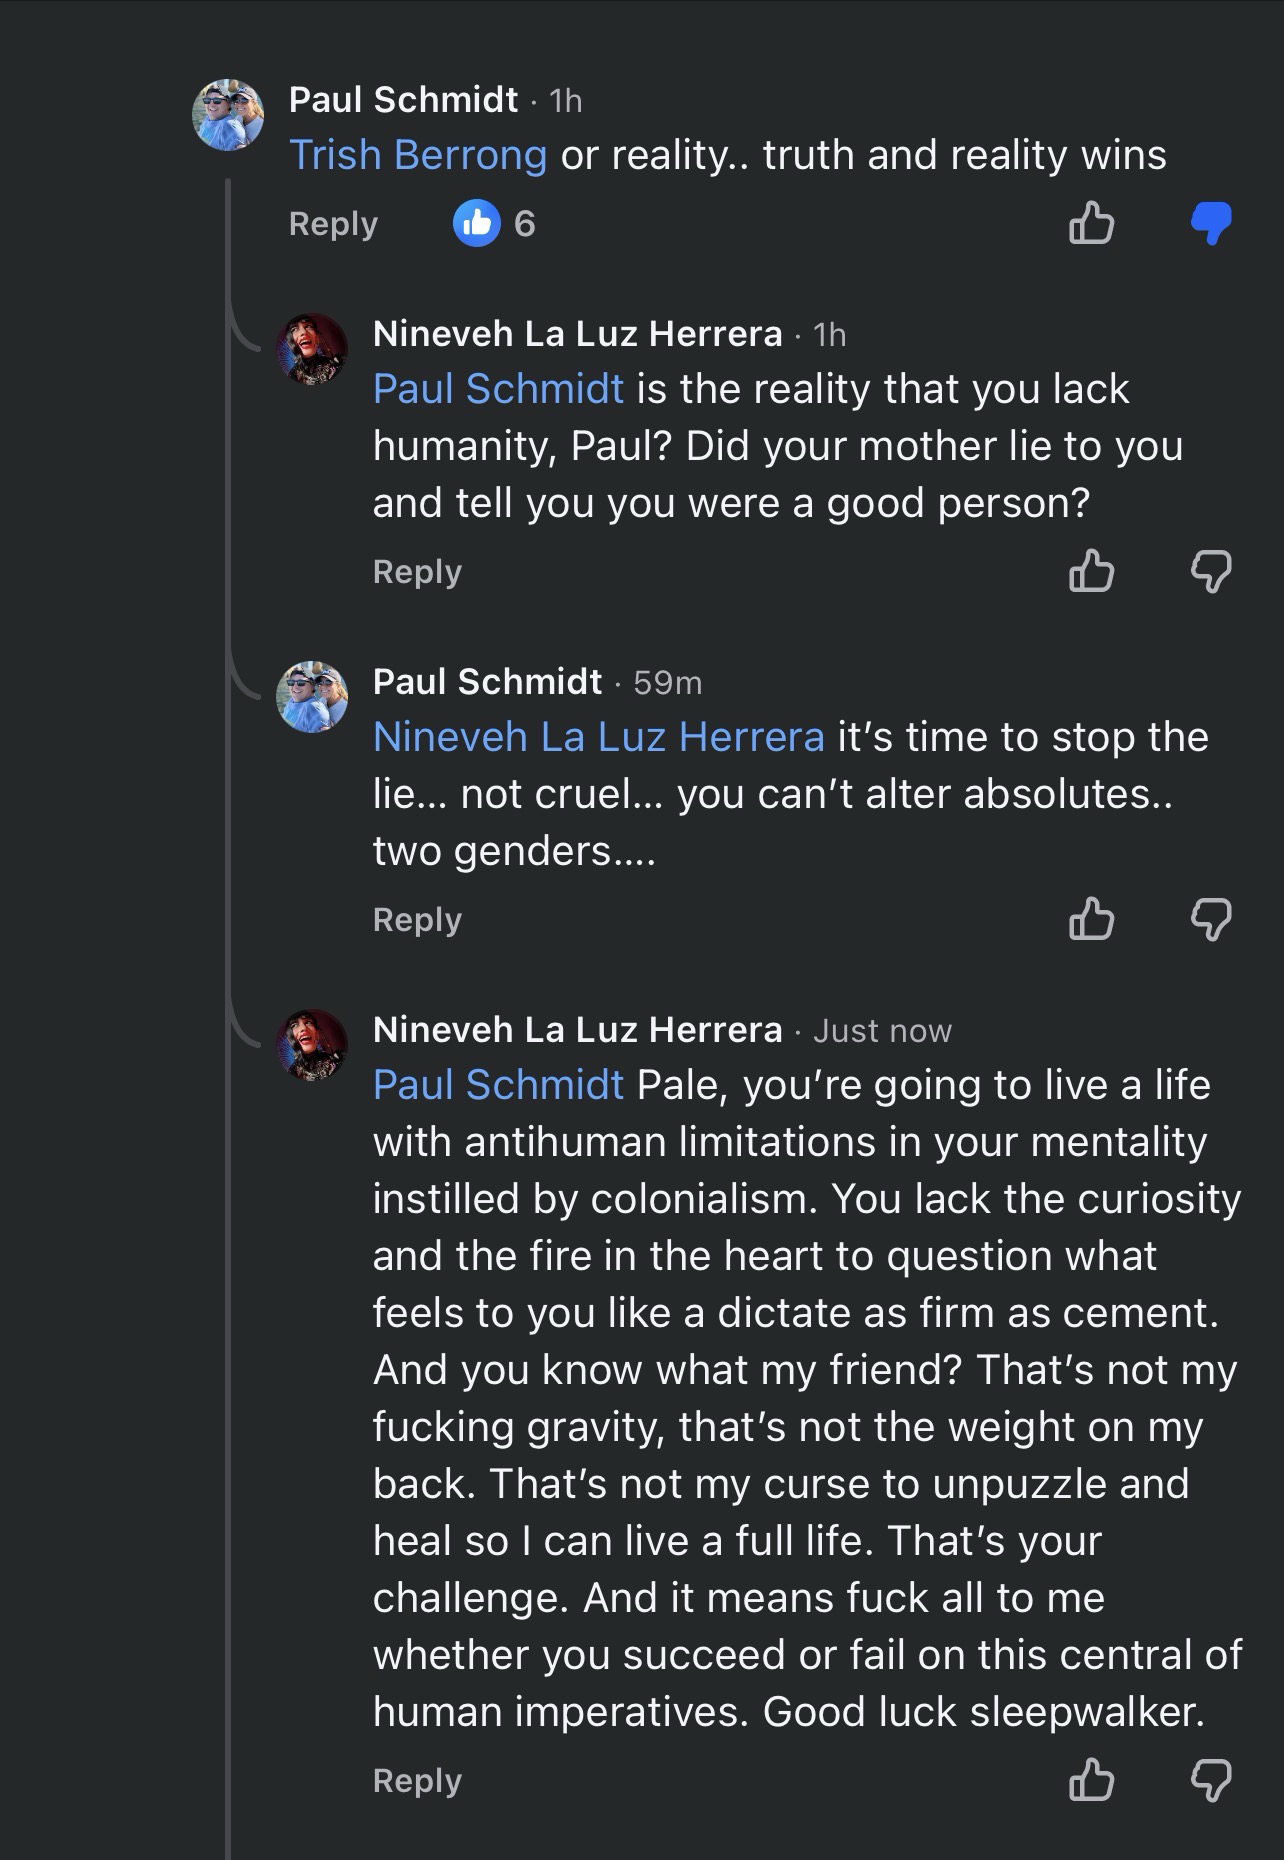Open the blue like reaction count of 6
The height and width of the screenshot is (1860, 1284).
(x=495, y=223)
